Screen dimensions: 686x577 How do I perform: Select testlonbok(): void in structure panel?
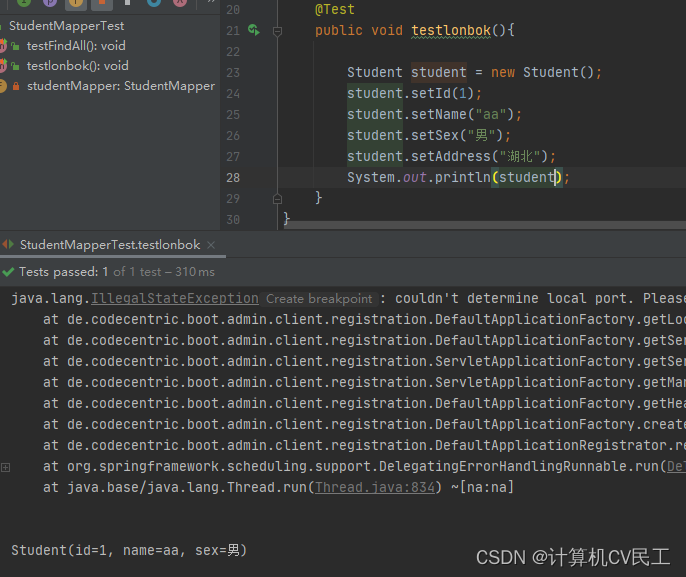pos(77,66)
